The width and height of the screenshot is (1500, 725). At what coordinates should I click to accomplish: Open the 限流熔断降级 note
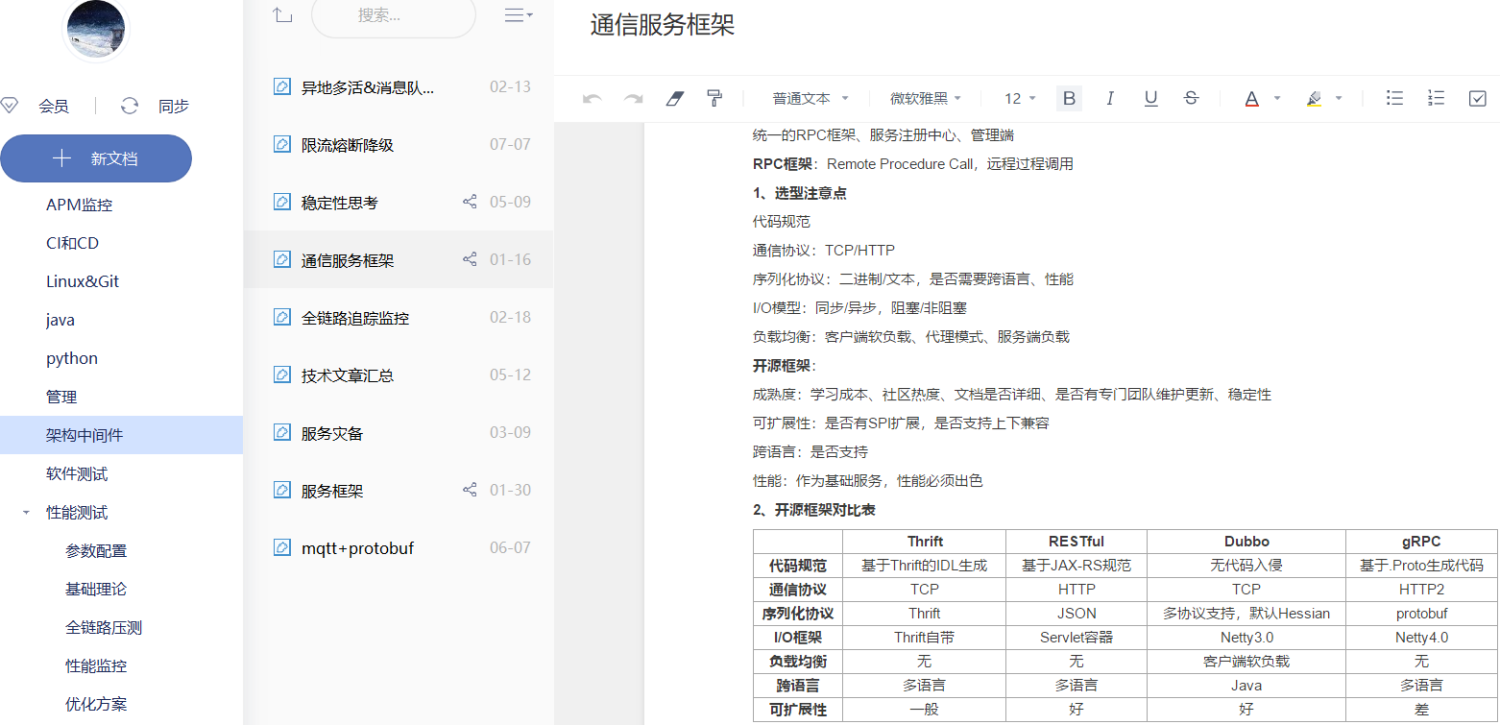[x=398, y=145]
